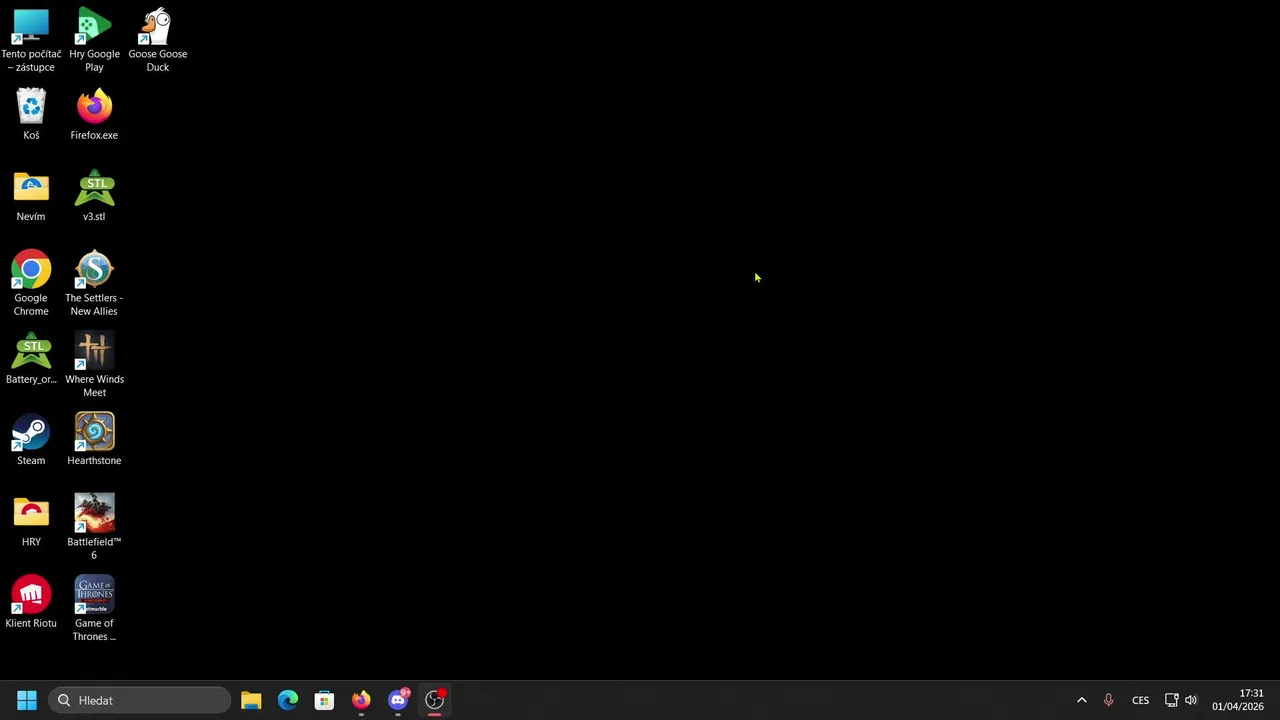Open network settings from the system tray

point(1171,700)
